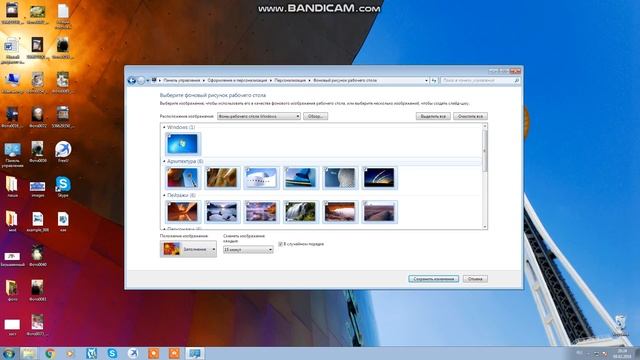Open the Положение изображения fill dropdown
This screenshot has width=640, height=360.
[x=188, y=249]
